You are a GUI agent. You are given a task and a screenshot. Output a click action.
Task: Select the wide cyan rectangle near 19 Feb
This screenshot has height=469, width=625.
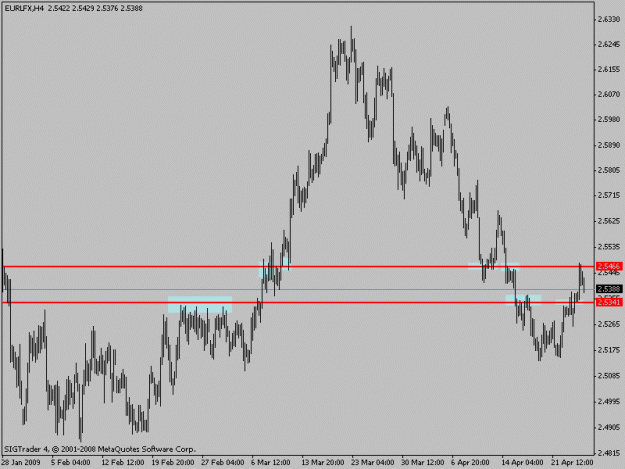[200, 304]
